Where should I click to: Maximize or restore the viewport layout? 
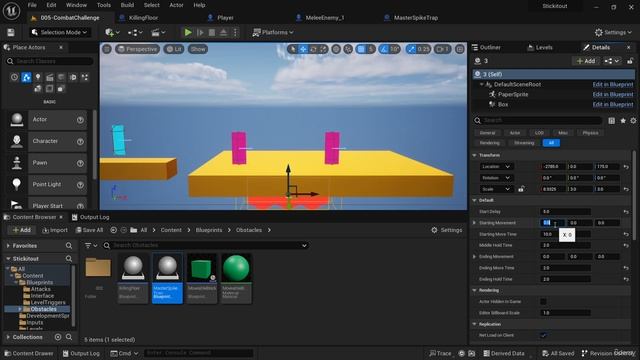[x=460, y=49]
